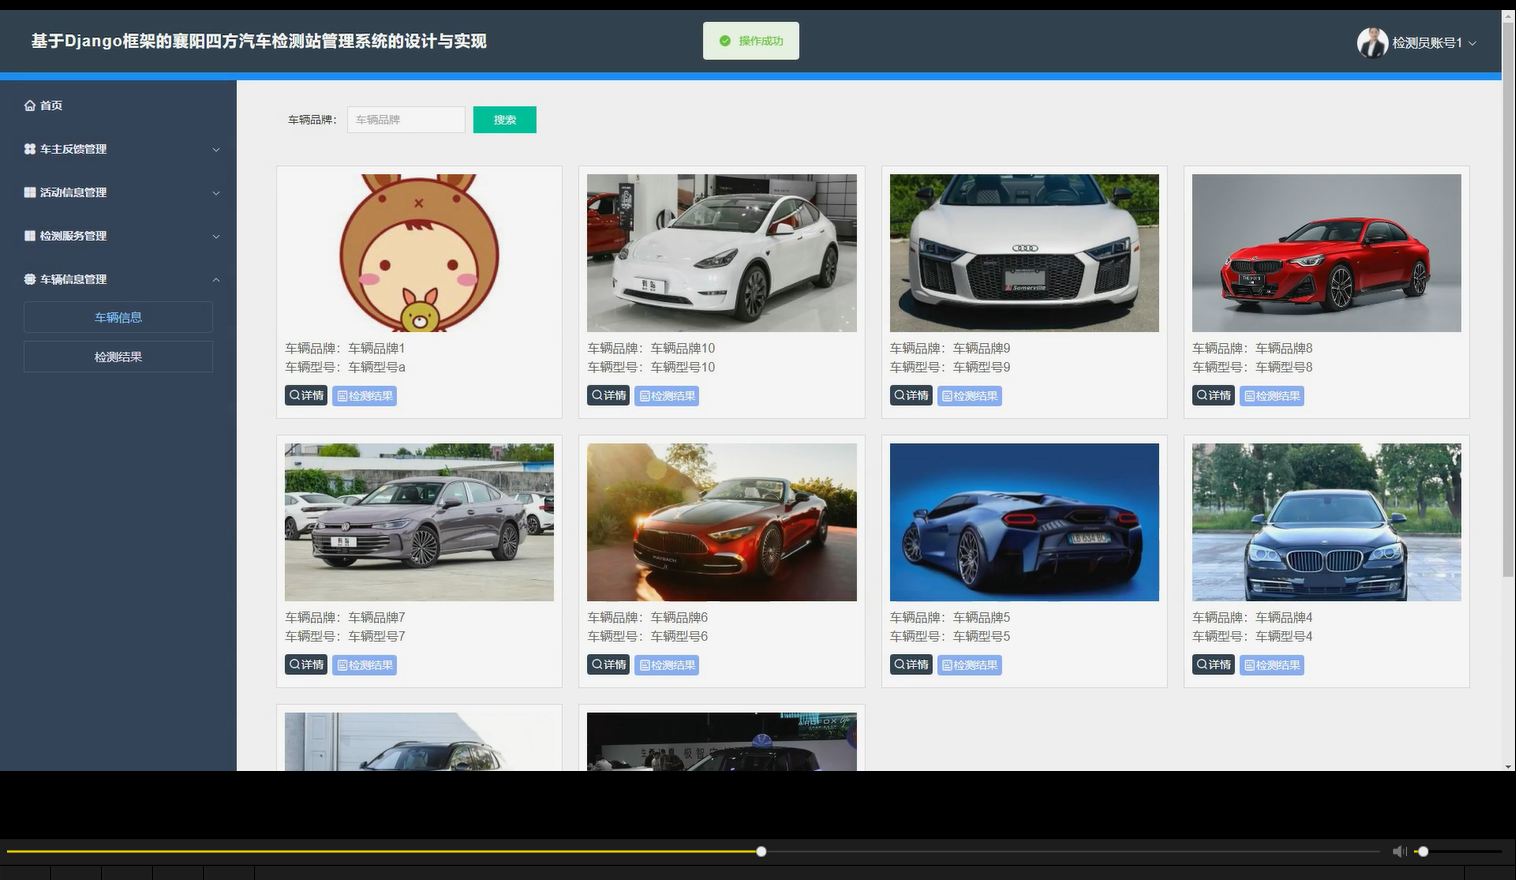Open 详情 for 车辆品牌1
Viewport: 1516px width, 880px height.
tap(306, 396)
